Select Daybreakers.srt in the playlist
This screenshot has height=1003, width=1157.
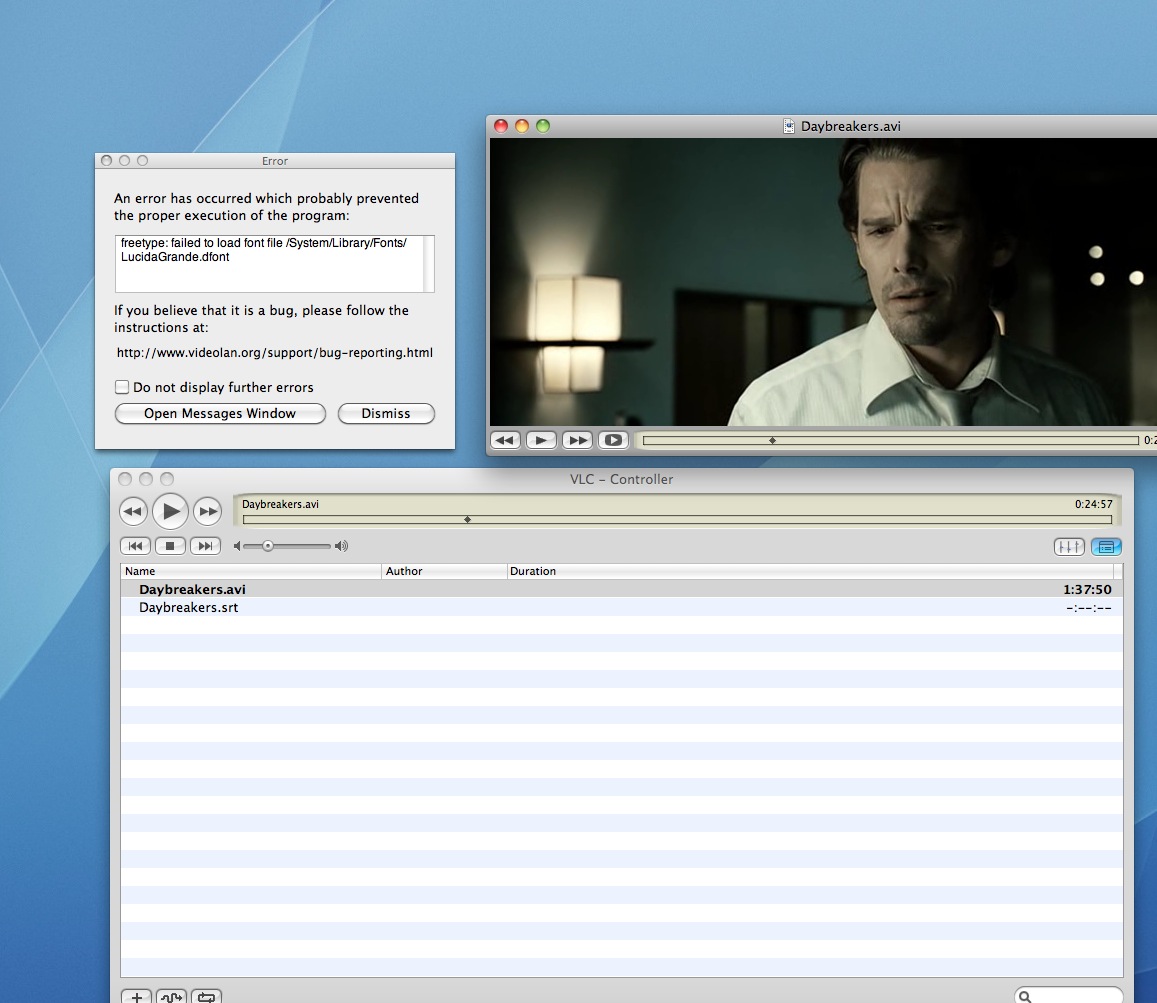pyautogui.click(x=621, y=607)
